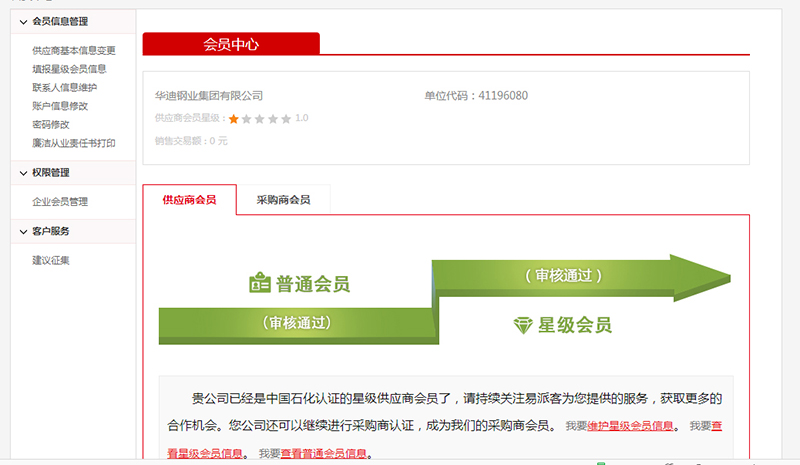Go to 填报星级会员信息
The height and width of the screenshot is (465, 800).
(69, 69)
